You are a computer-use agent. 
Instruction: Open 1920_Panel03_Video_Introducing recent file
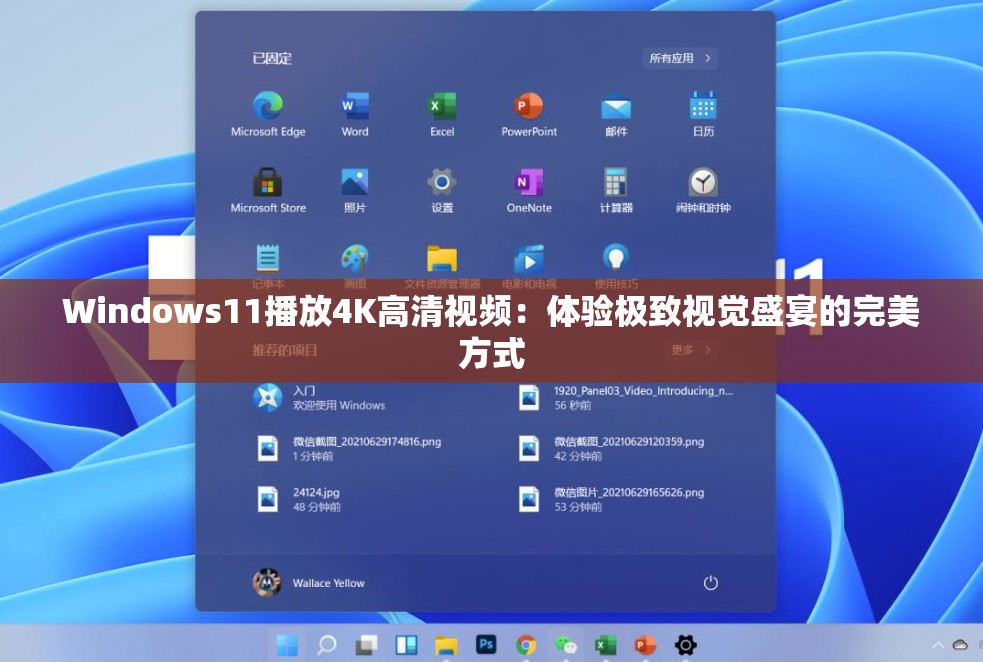coord(626,397)
